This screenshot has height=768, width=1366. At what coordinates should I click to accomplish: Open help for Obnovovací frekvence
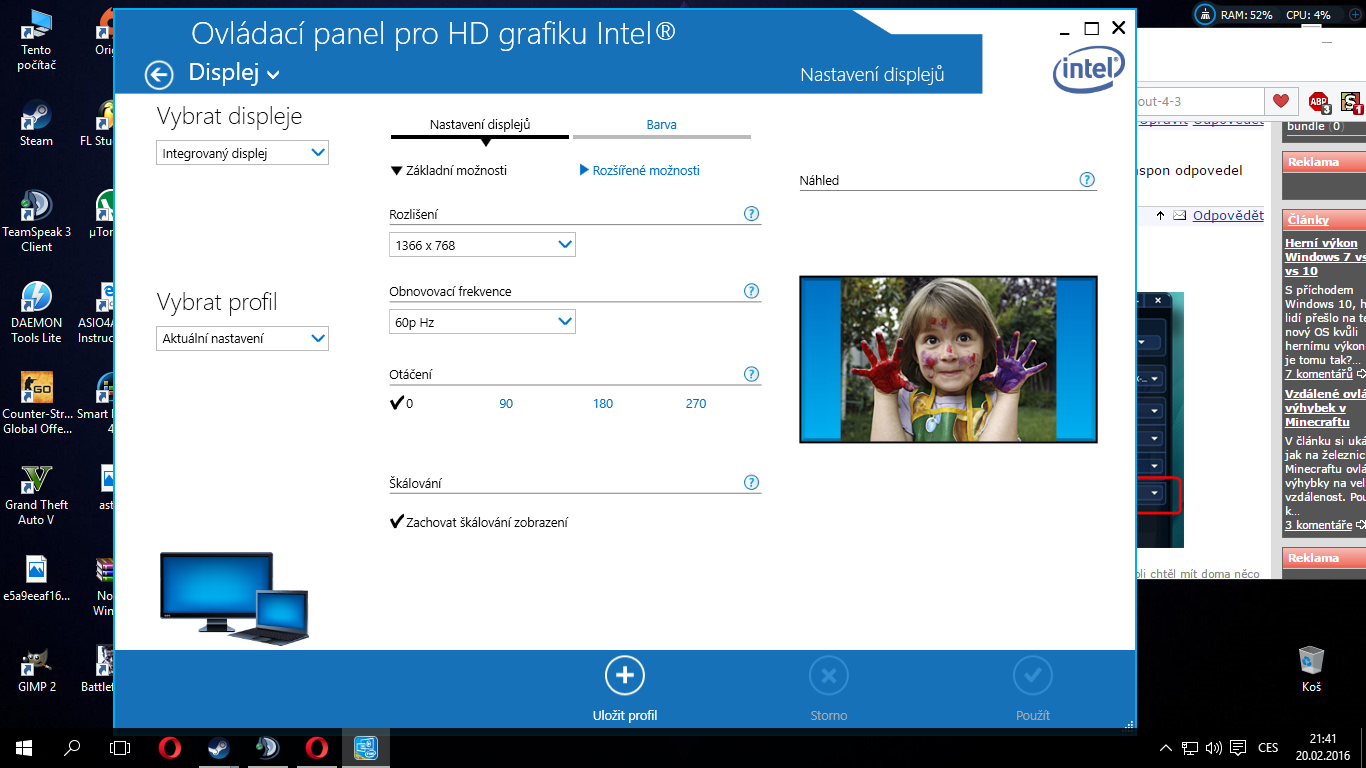point(751,291)
